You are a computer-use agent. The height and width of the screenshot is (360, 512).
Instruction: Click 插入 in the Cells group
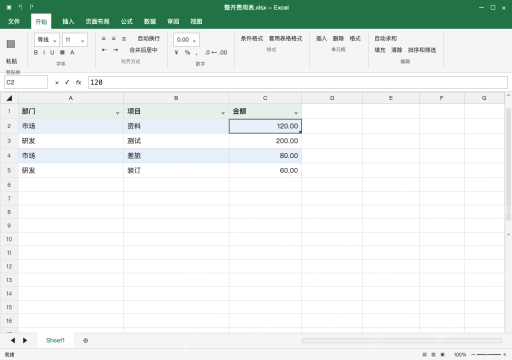tap(321, 39)
